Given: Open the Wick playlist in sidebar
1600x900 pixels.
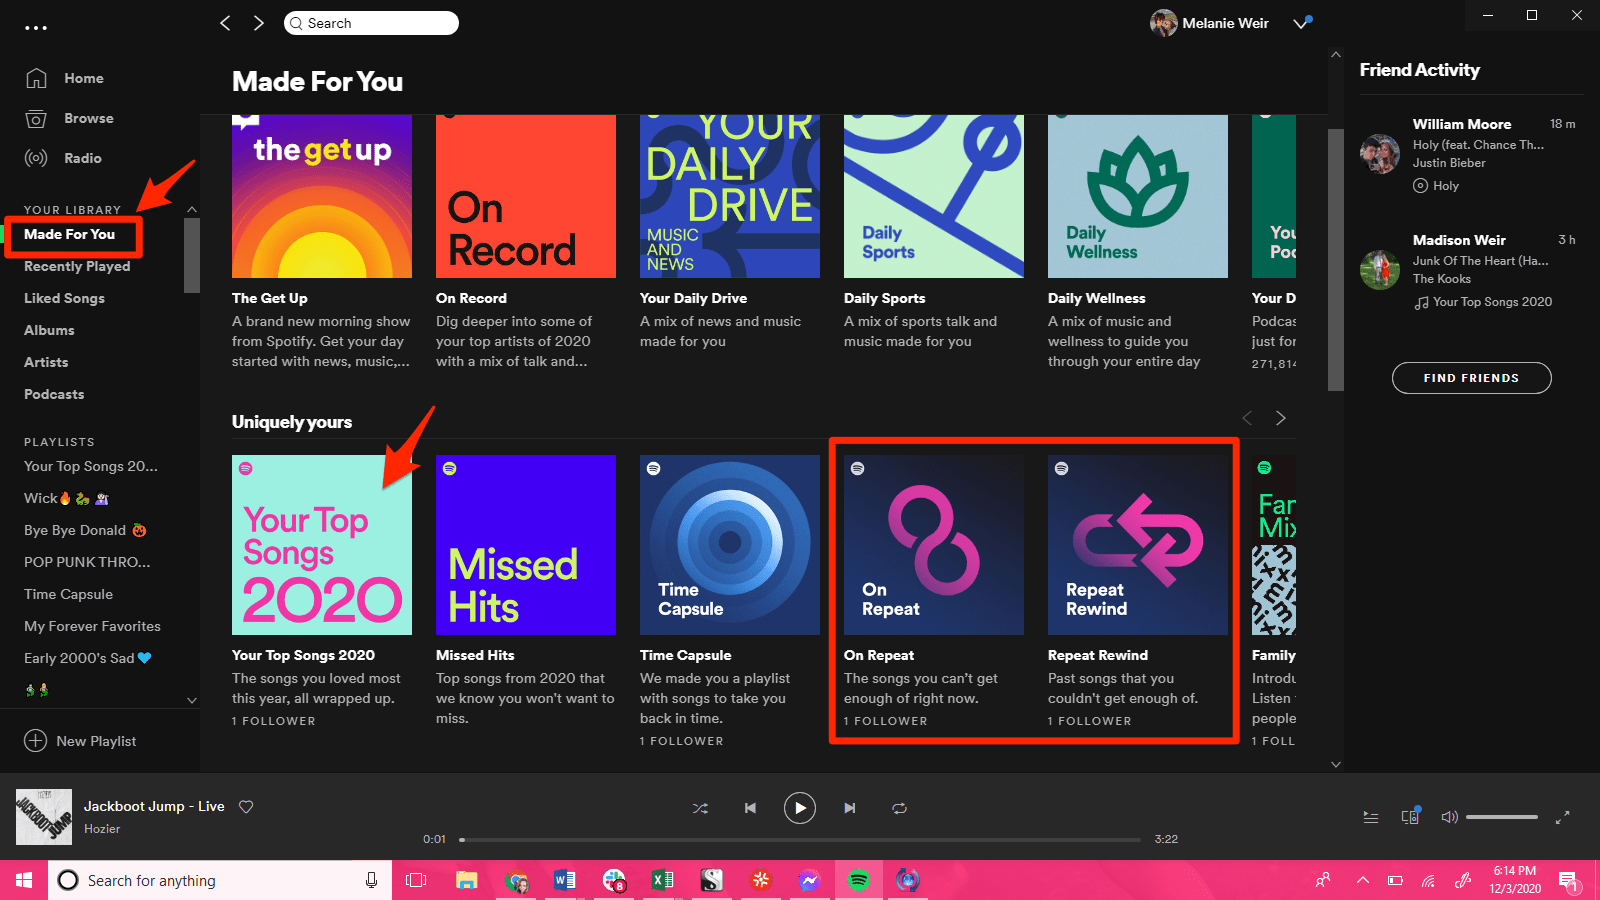Looking at the screenshot, I should [x=66, y=498].
